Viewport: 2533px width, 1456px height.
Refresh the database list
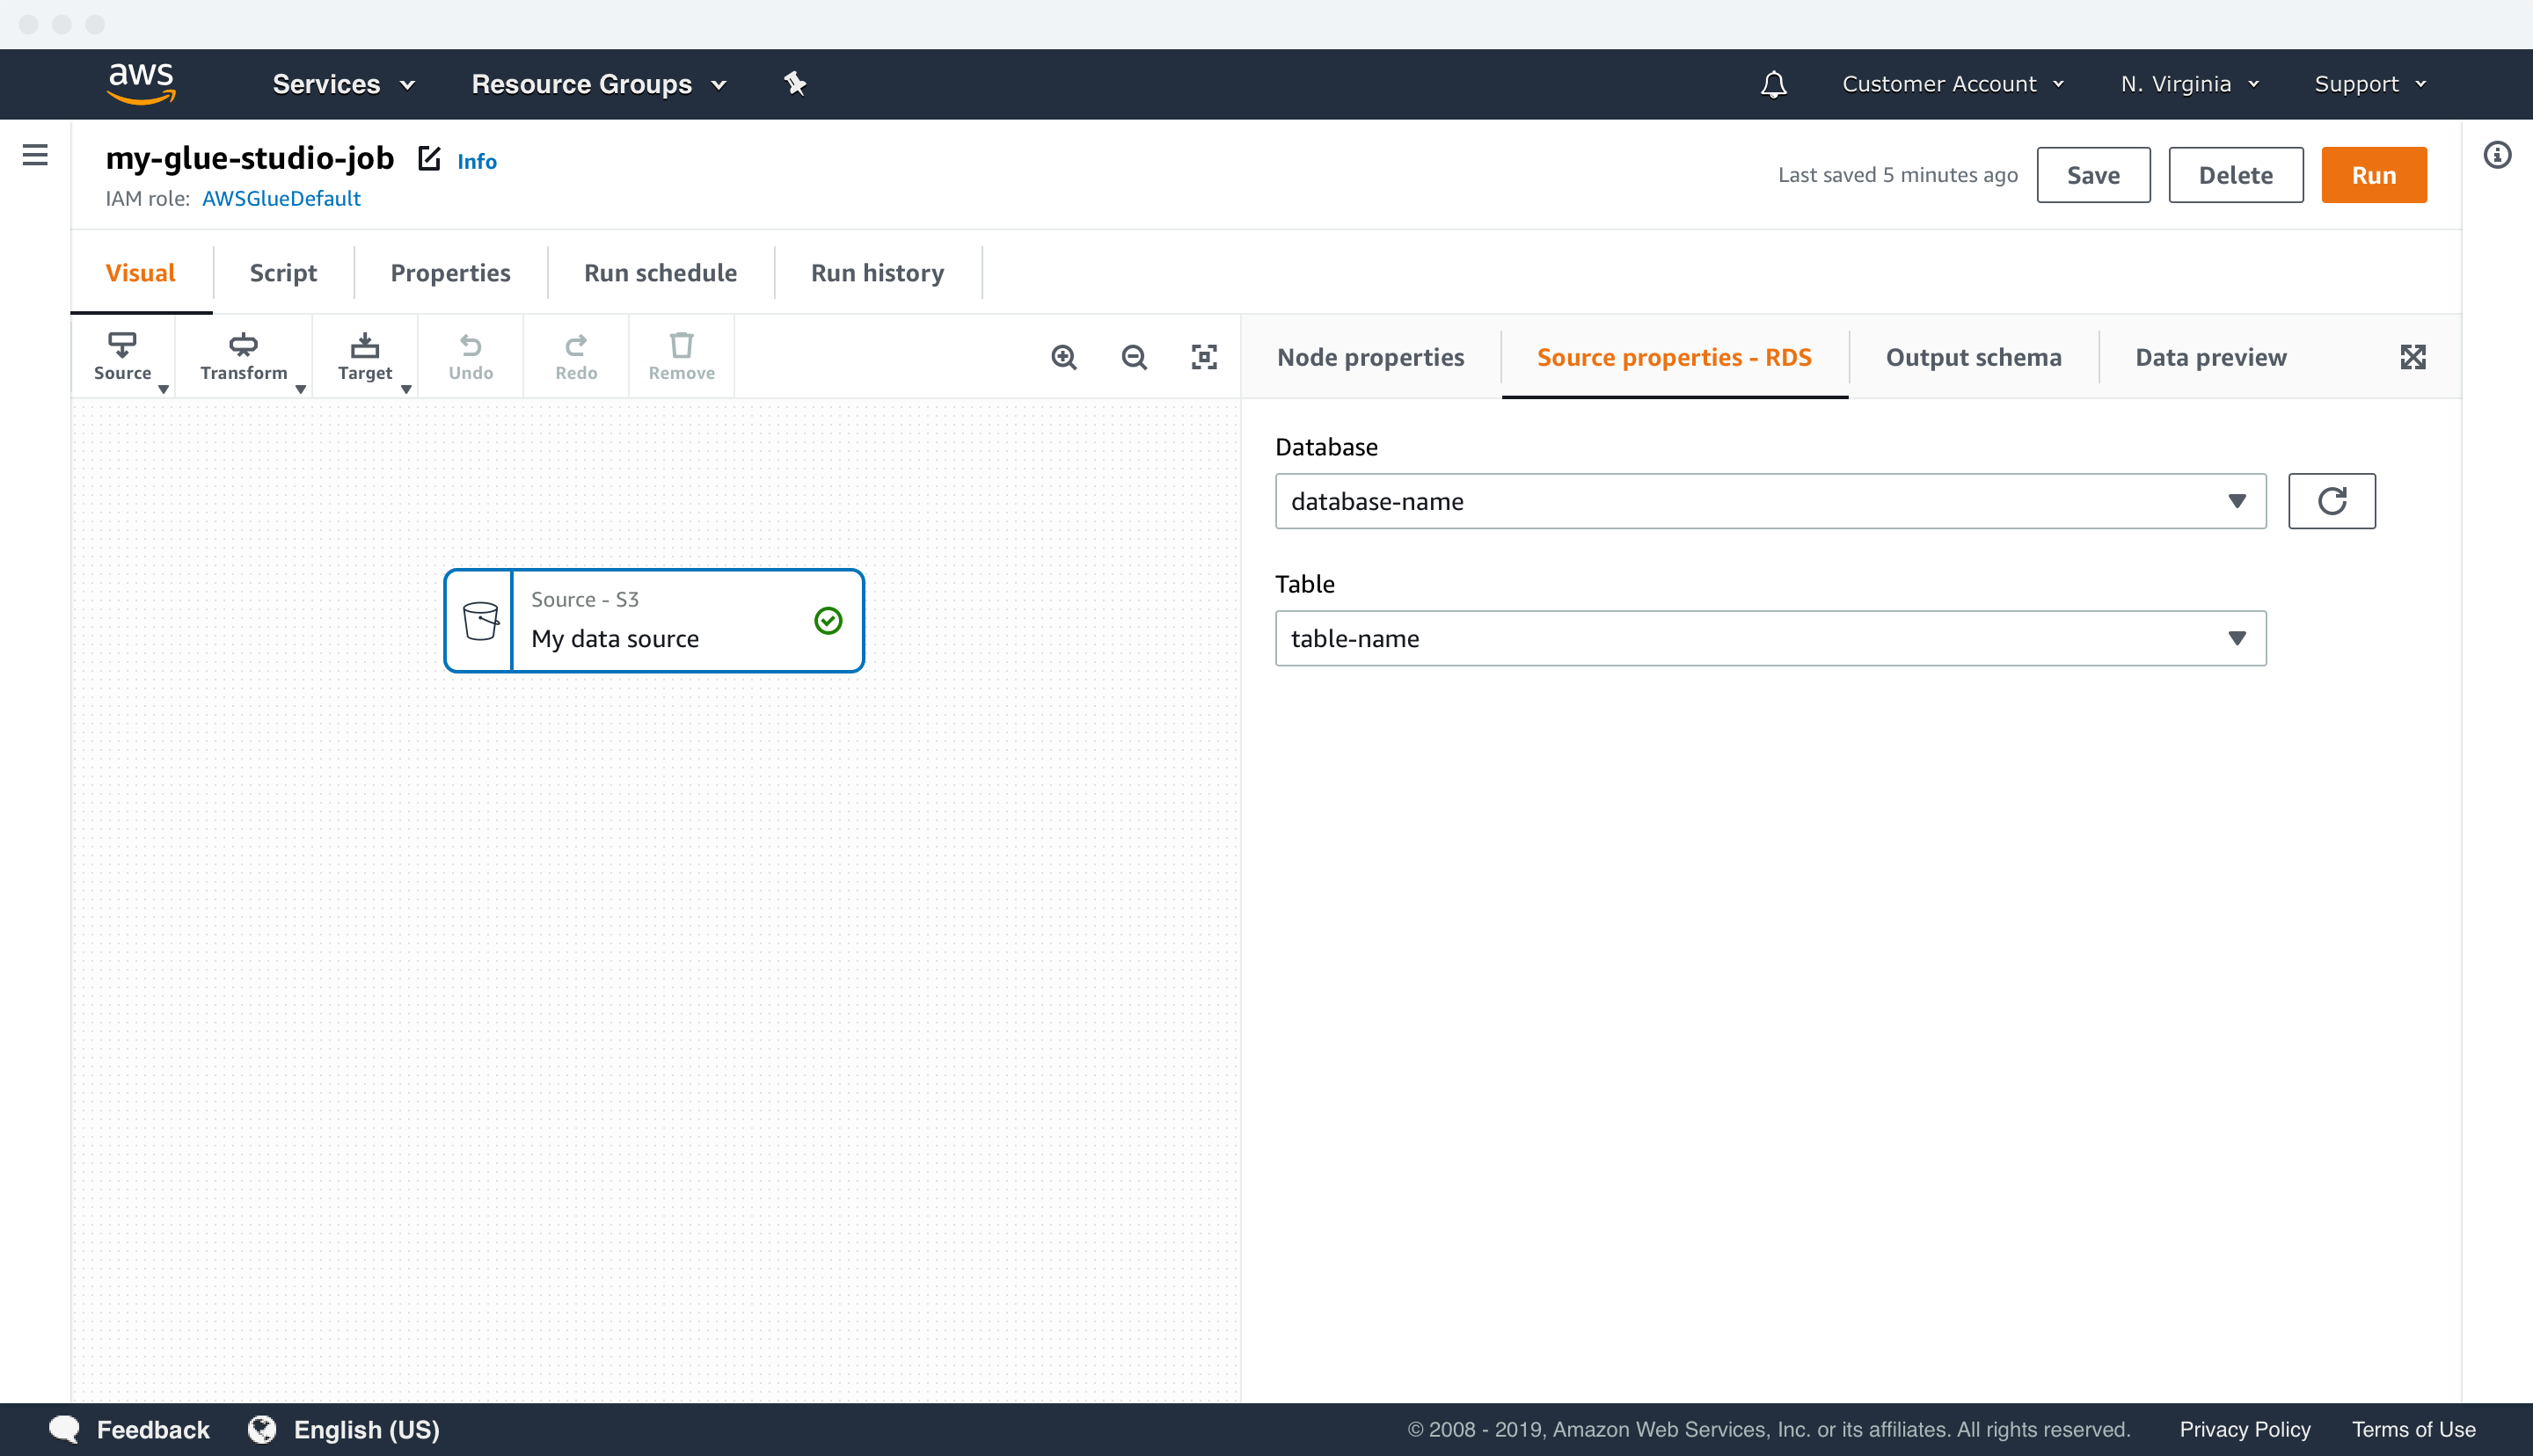pyautogui.click(x=2331, y=501)
